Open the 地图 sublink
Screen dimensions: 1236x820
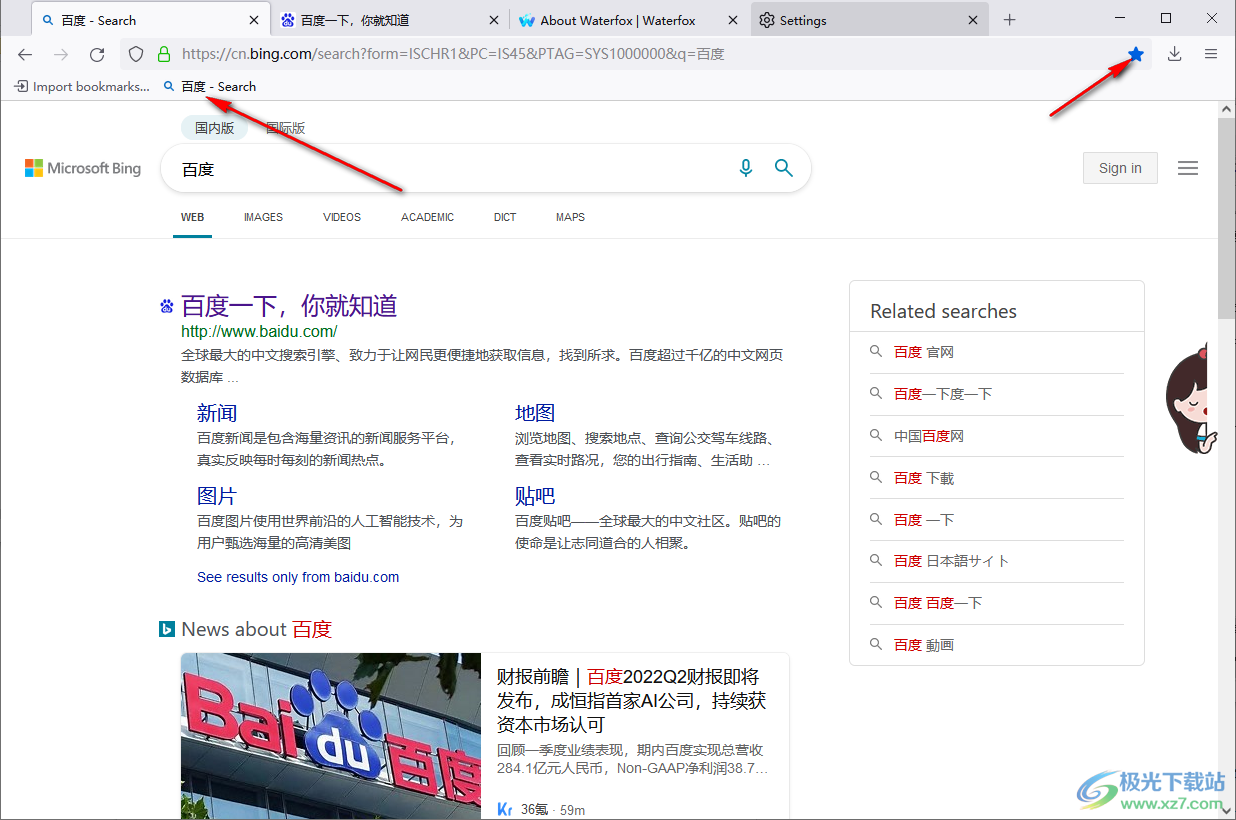click(x=535, y=413)
